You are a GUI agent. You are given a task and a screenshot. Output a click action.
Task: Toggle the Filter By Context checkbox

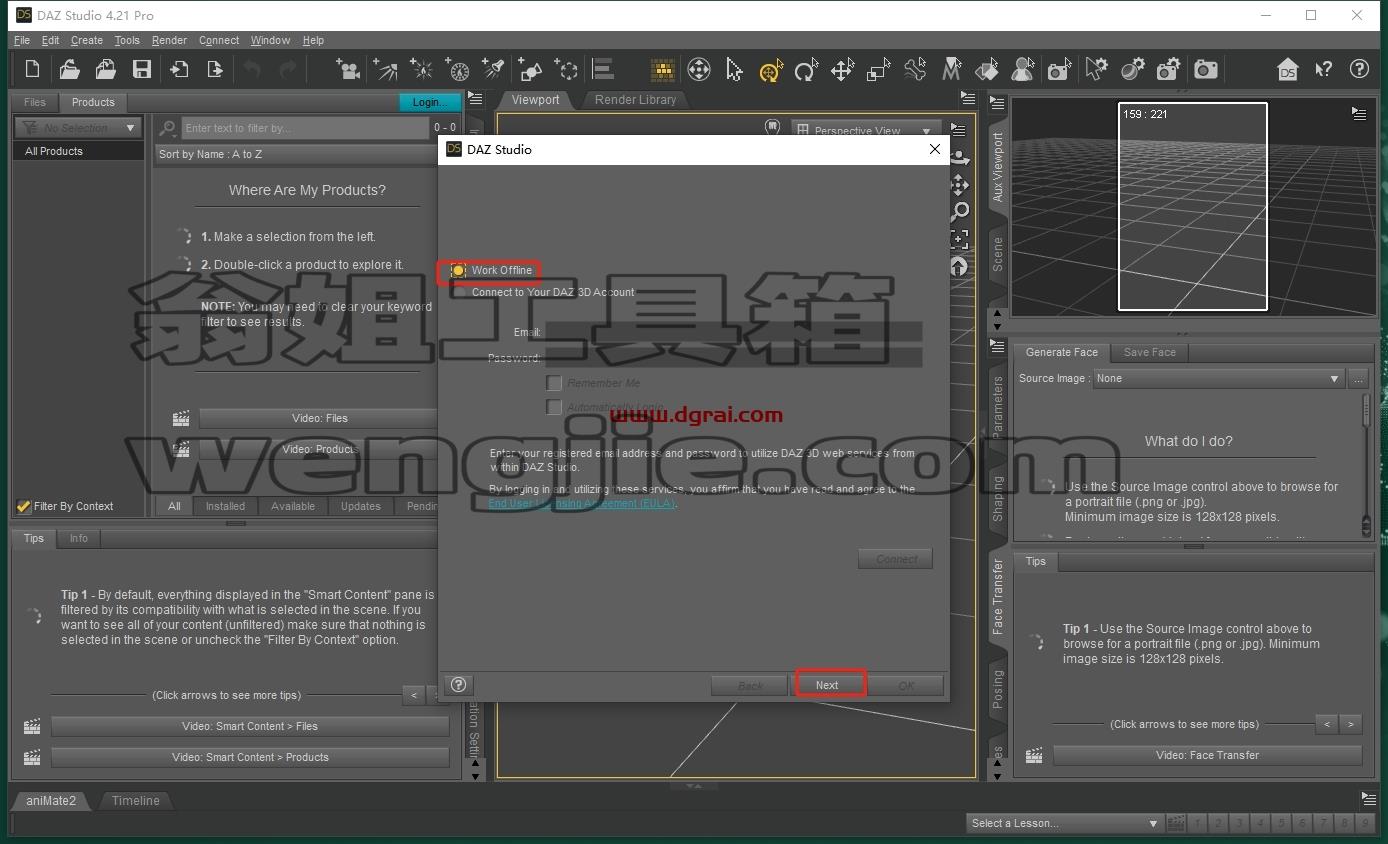pyautogui.click(x=24, y=506)
